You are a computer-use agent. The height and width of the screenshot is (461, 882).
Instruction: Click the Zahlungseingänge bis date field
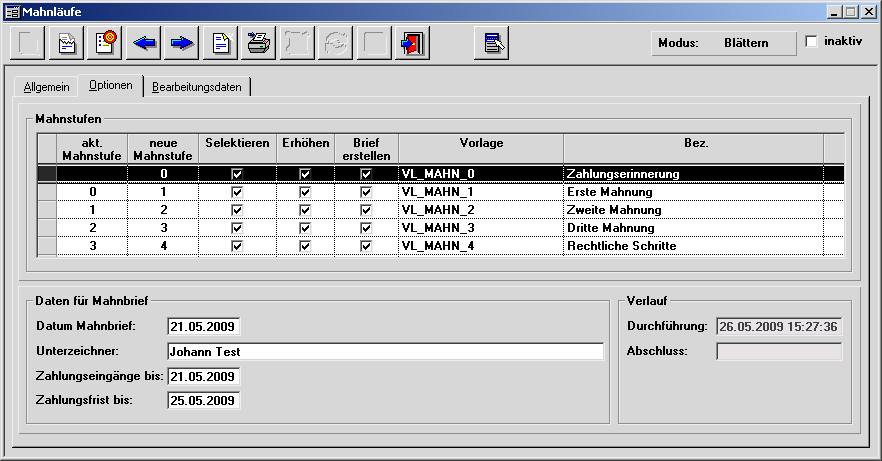[x=204, y=377]
